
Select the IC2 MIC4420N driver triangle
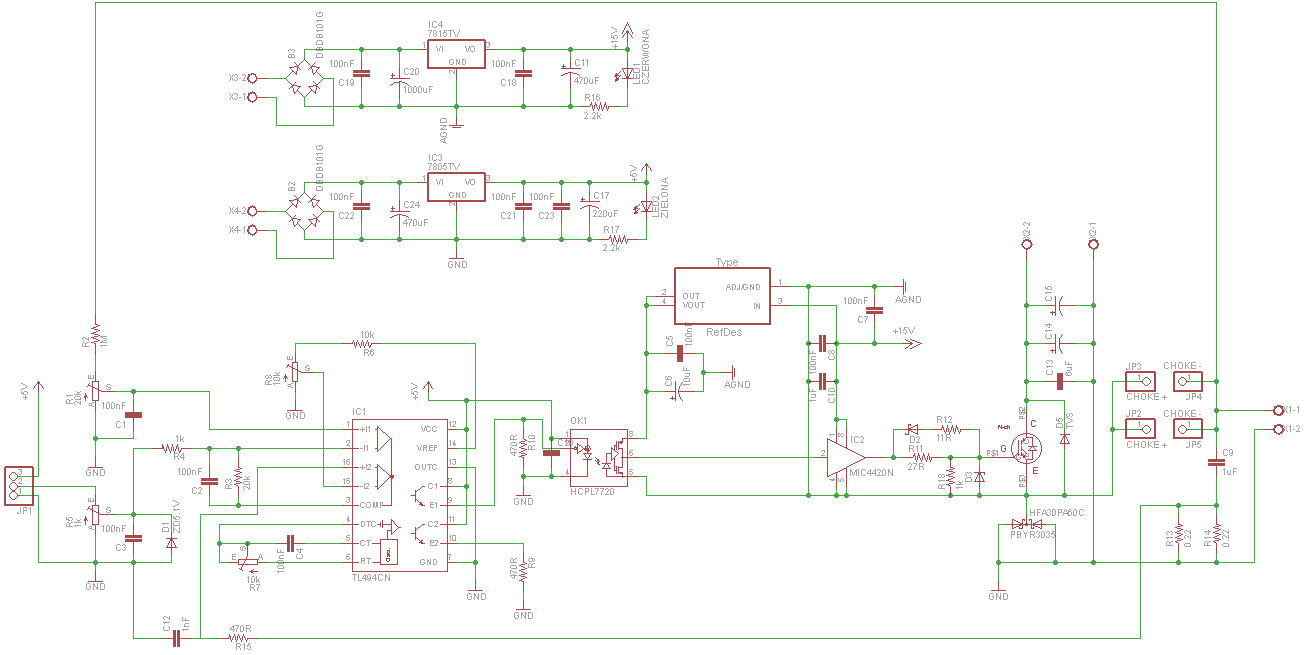[844, 455]
